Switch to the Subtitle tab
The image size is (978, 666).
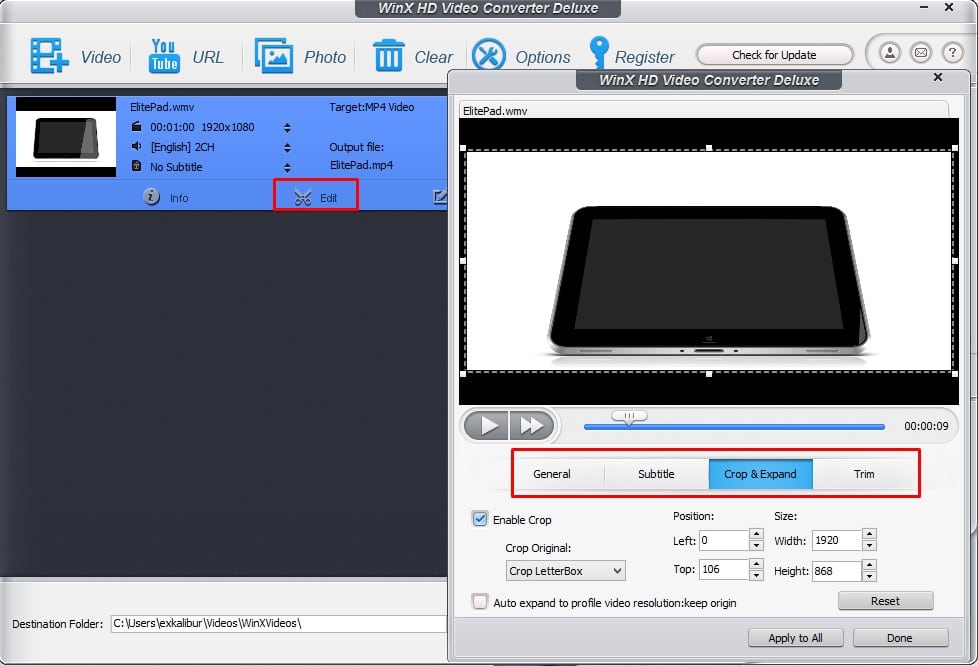pyautogui.click(x=656, y=474)
